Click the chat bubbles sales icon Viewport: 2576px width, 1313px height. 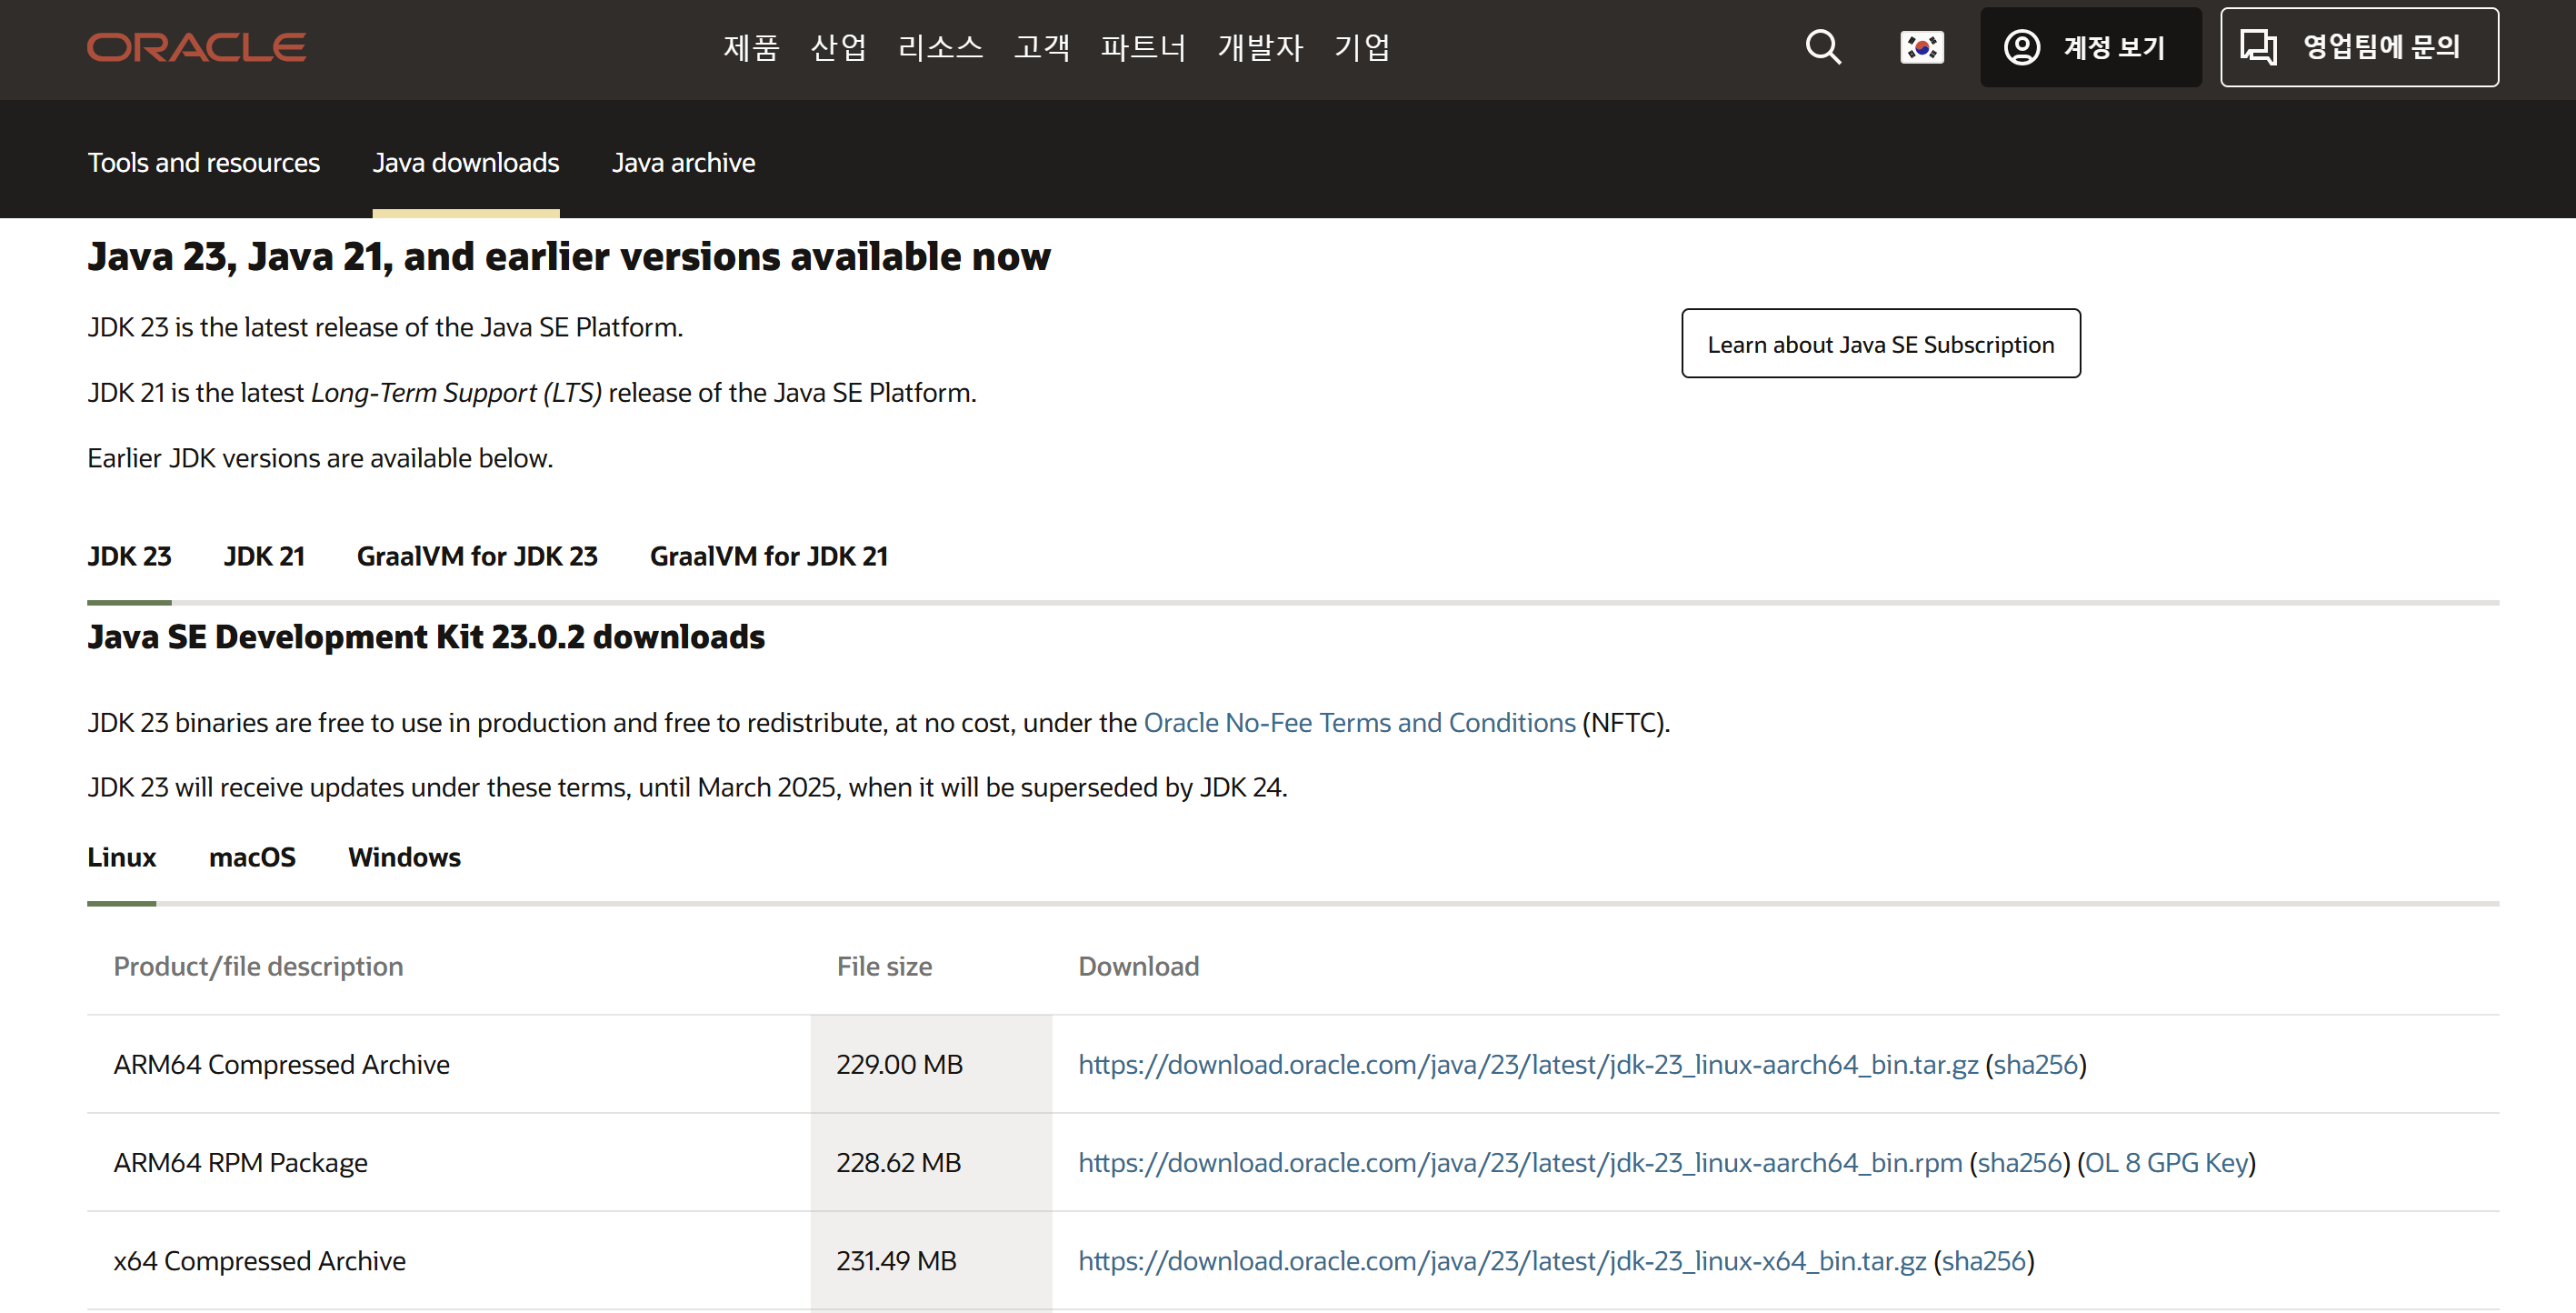pos(2258,47)
